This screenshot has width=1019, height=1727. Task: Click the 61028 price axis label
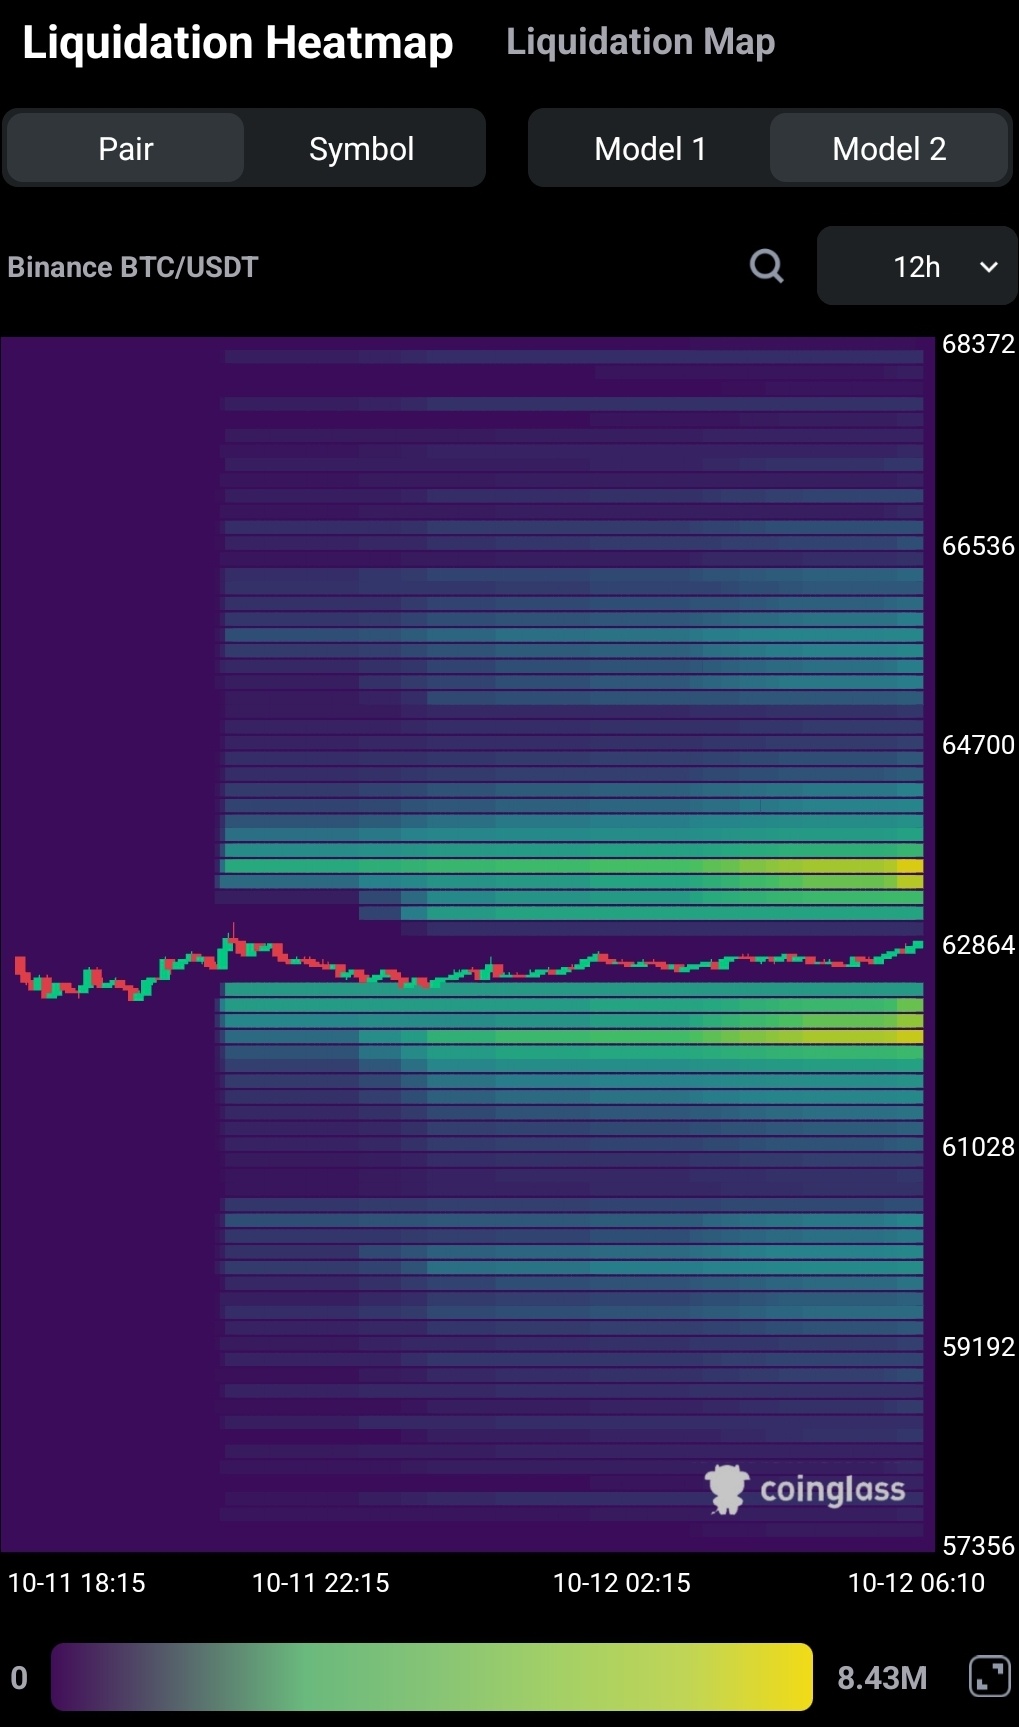[x=978, y=1147]
